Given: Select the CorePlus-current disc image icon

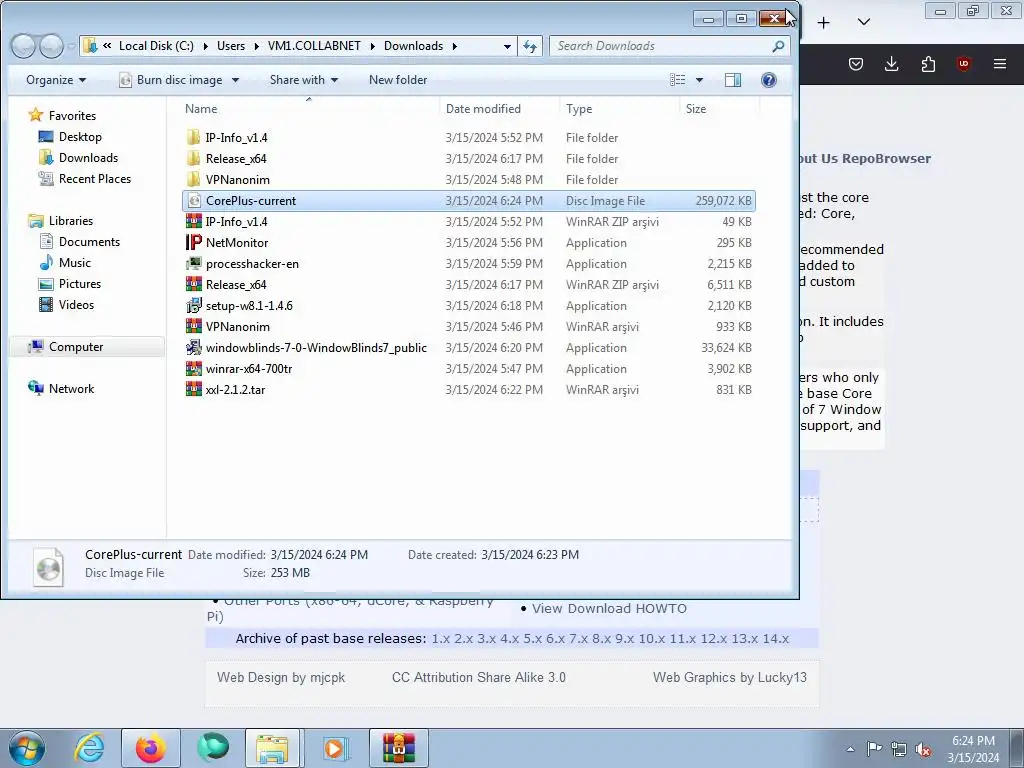Looking at the screenshot, I should coord(193,200).
